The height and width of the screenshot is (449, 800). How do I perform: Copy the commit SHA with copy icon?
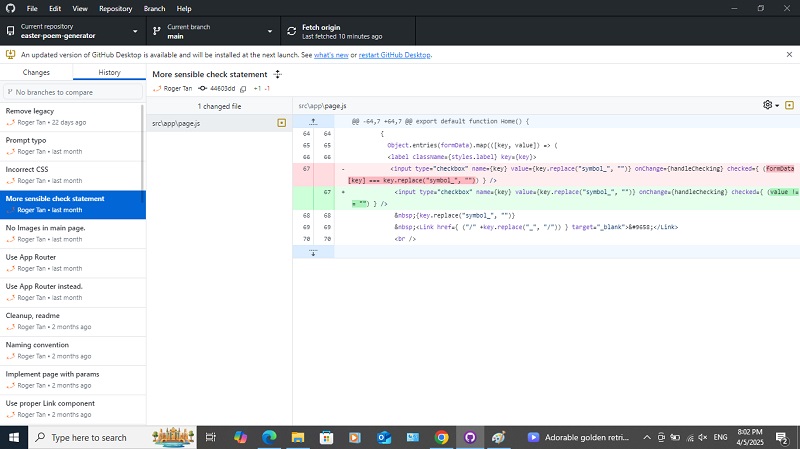coord(243,89)
